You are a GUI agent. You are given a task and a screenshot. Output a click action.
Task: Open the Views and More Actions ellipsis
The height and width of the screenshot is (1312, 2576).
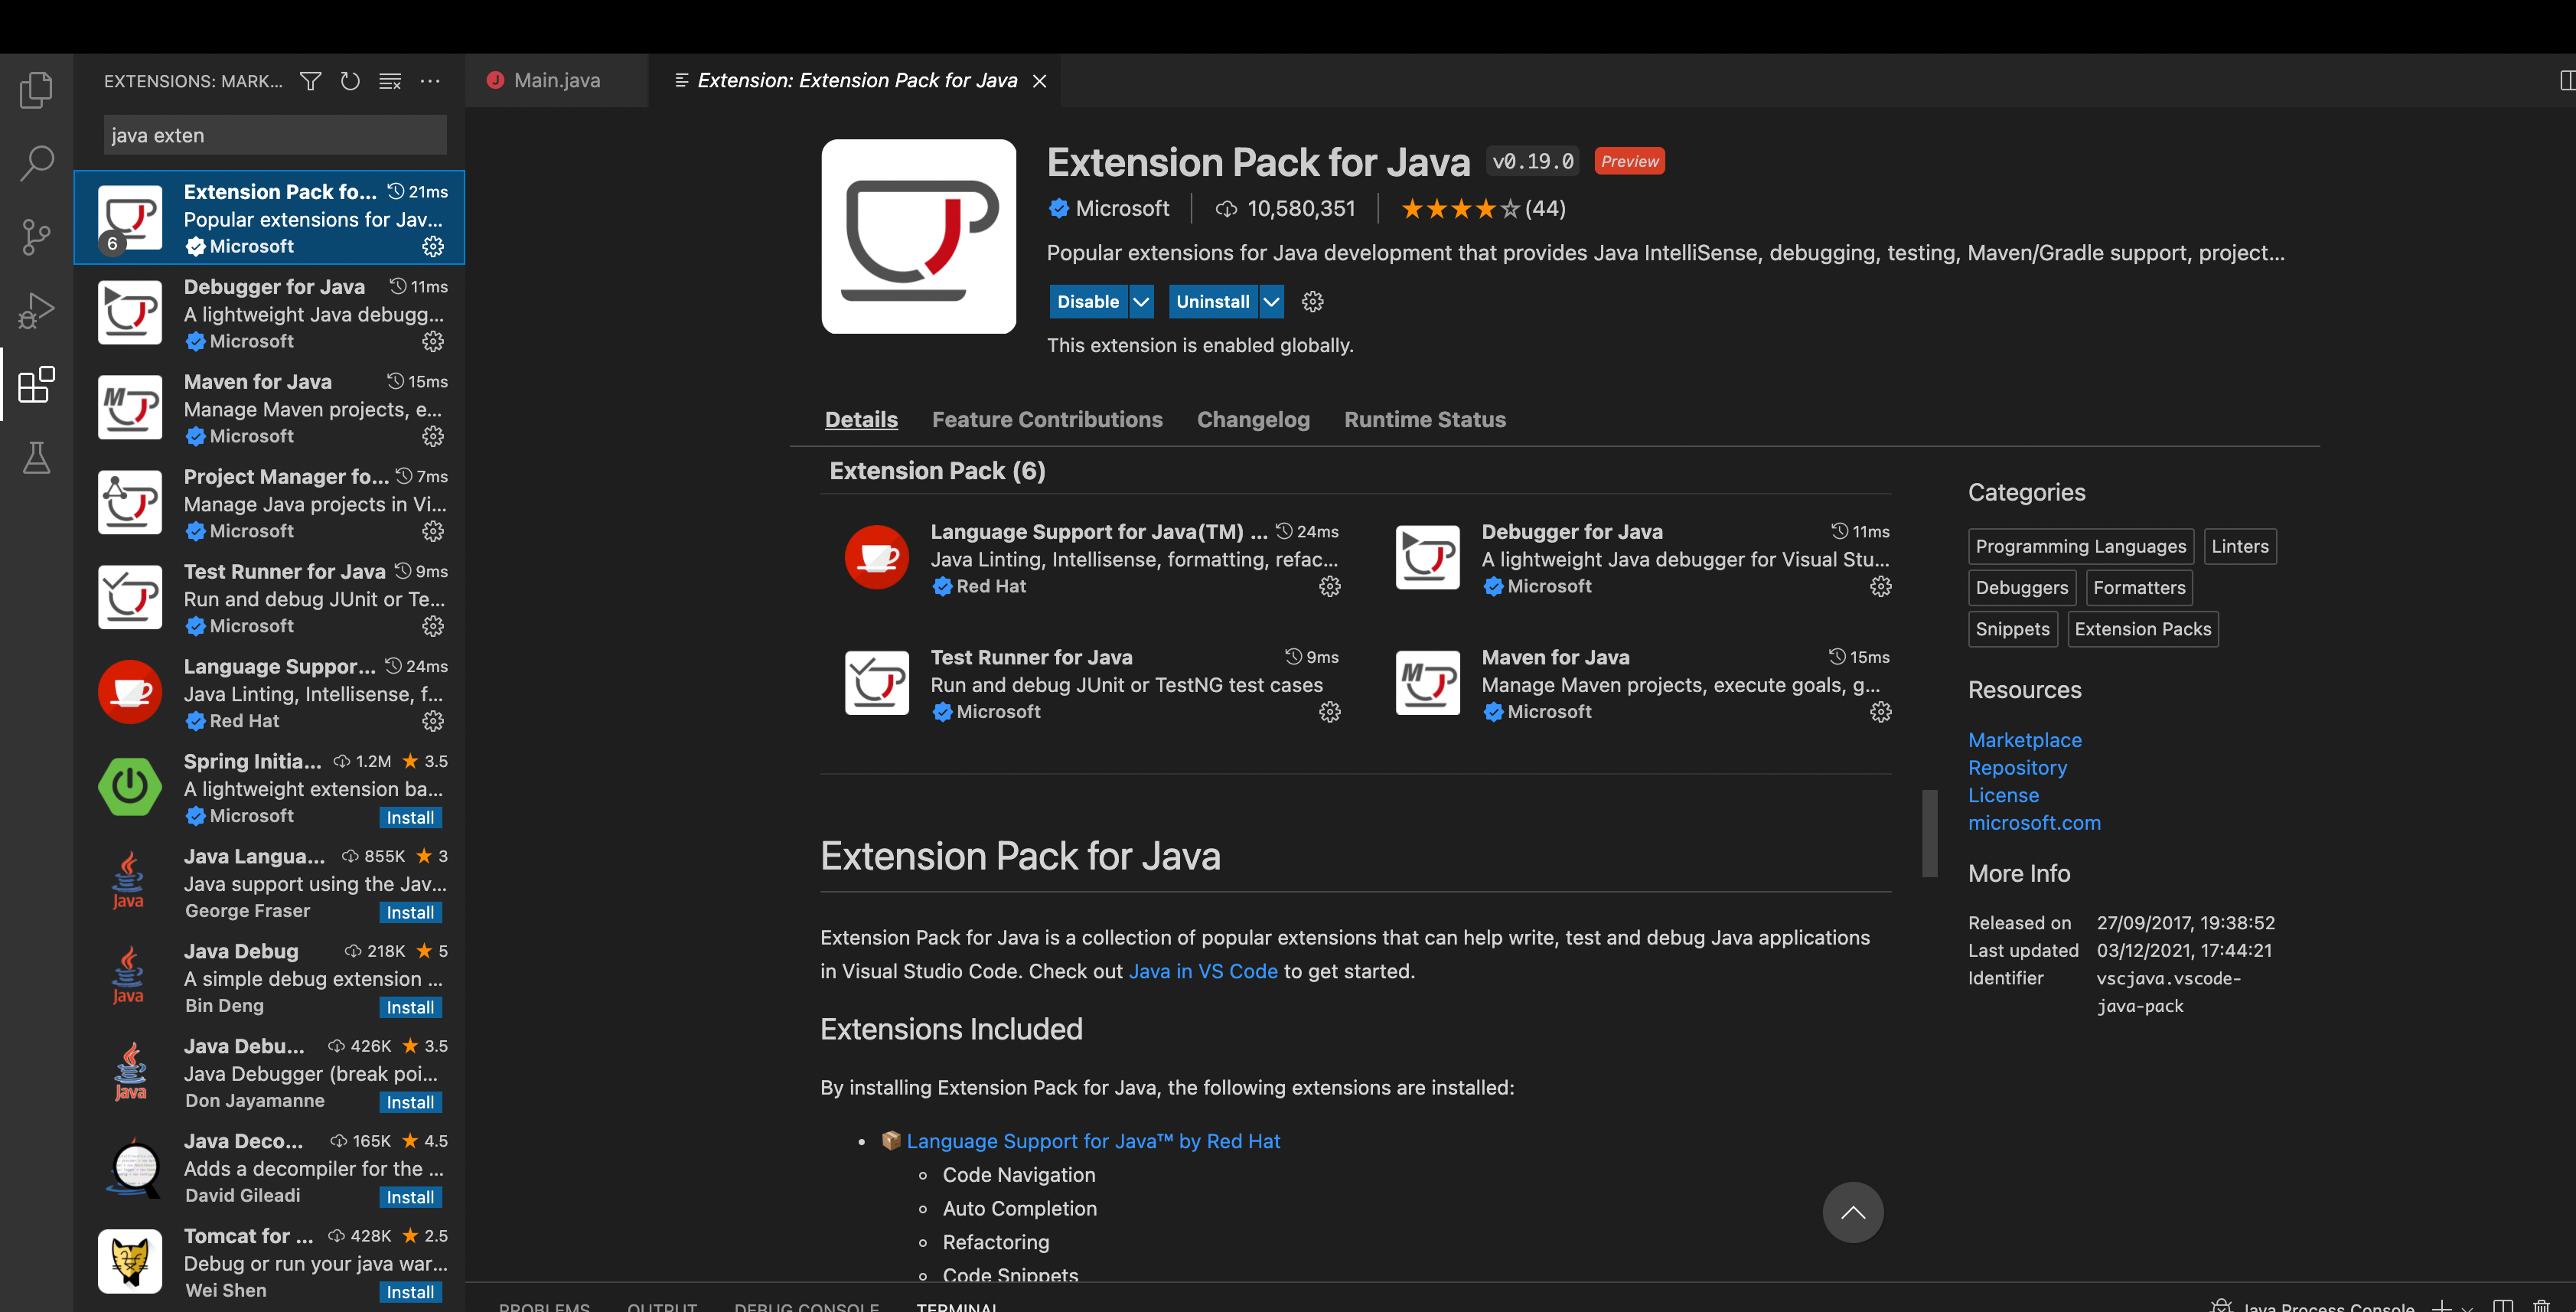430,81
